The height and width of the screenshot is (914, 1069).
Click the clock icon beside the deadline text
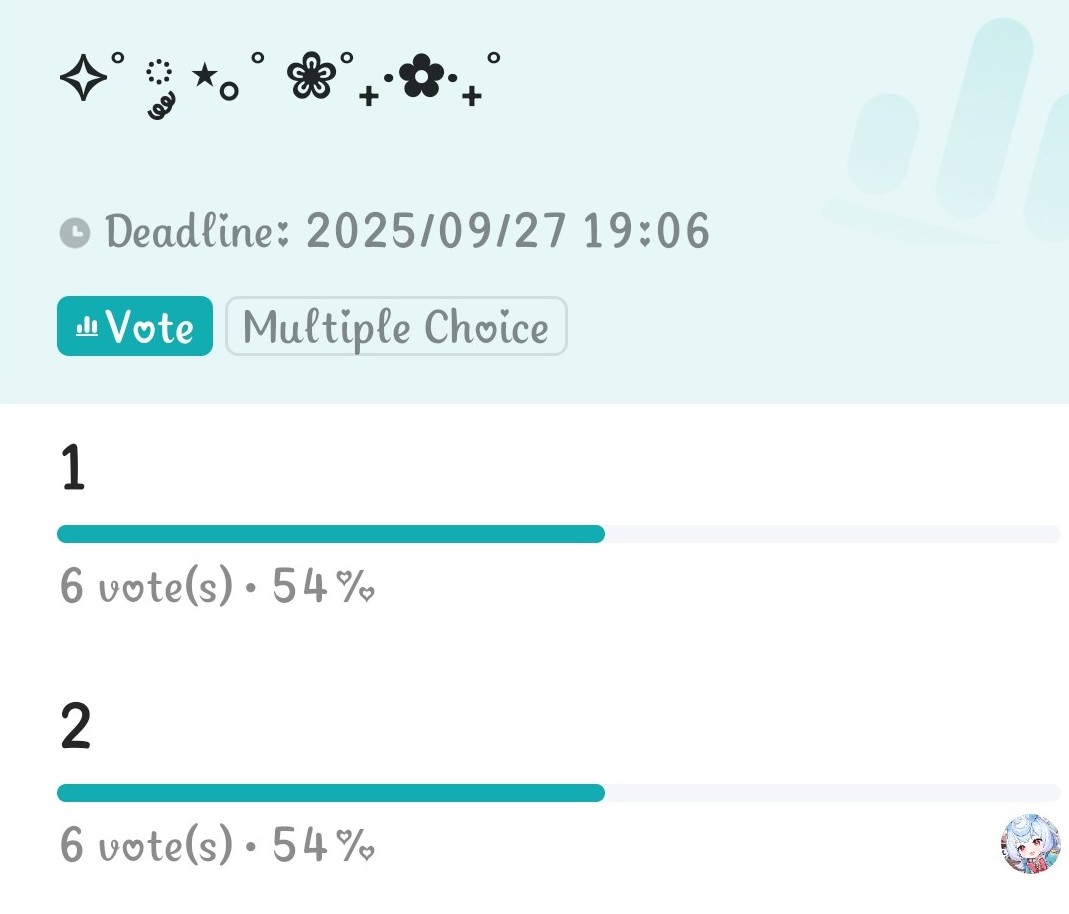click(x=74, y=231)
